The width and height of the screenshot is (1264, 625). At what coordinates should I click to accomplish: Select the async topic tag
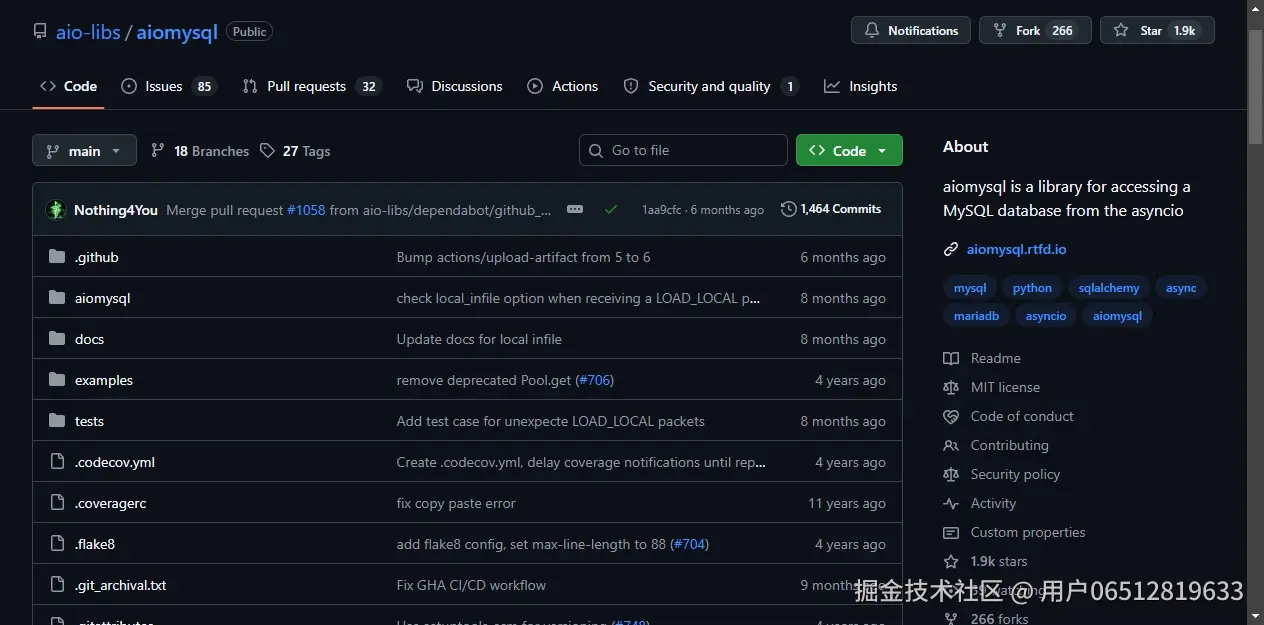coord(1181,288)
